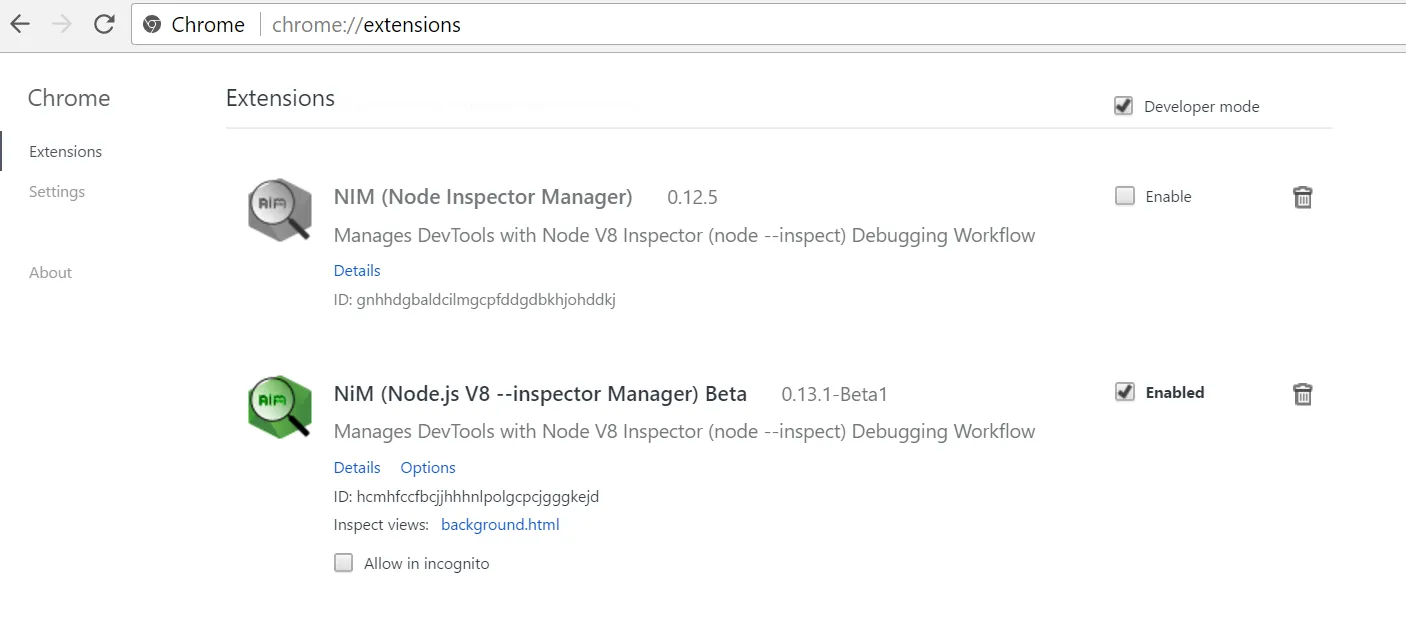Reload the extensions page
This screenshot has width=1406, height=622.
pos(104,25)
